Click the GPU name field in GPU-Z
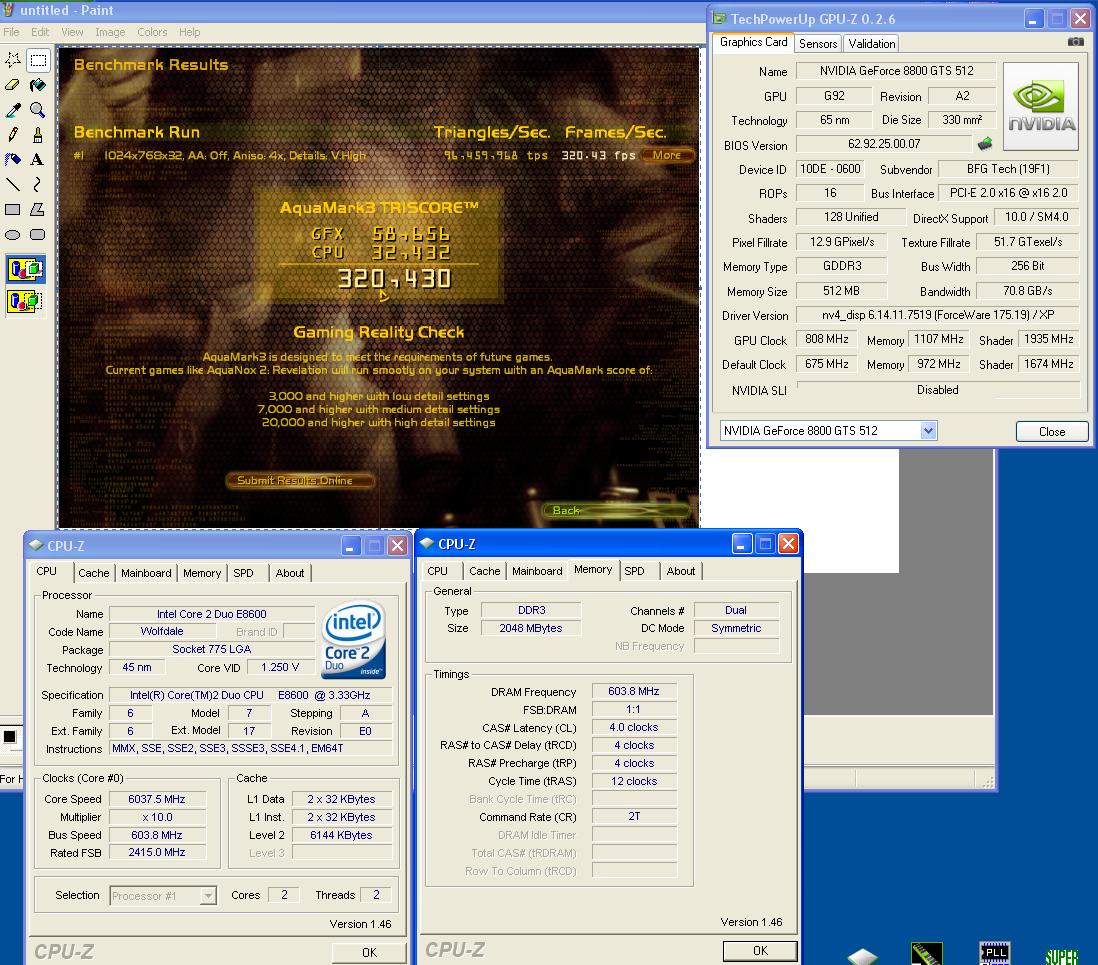Image resolution: width=1098 pixels, height=965 pixels. [896, 71]
